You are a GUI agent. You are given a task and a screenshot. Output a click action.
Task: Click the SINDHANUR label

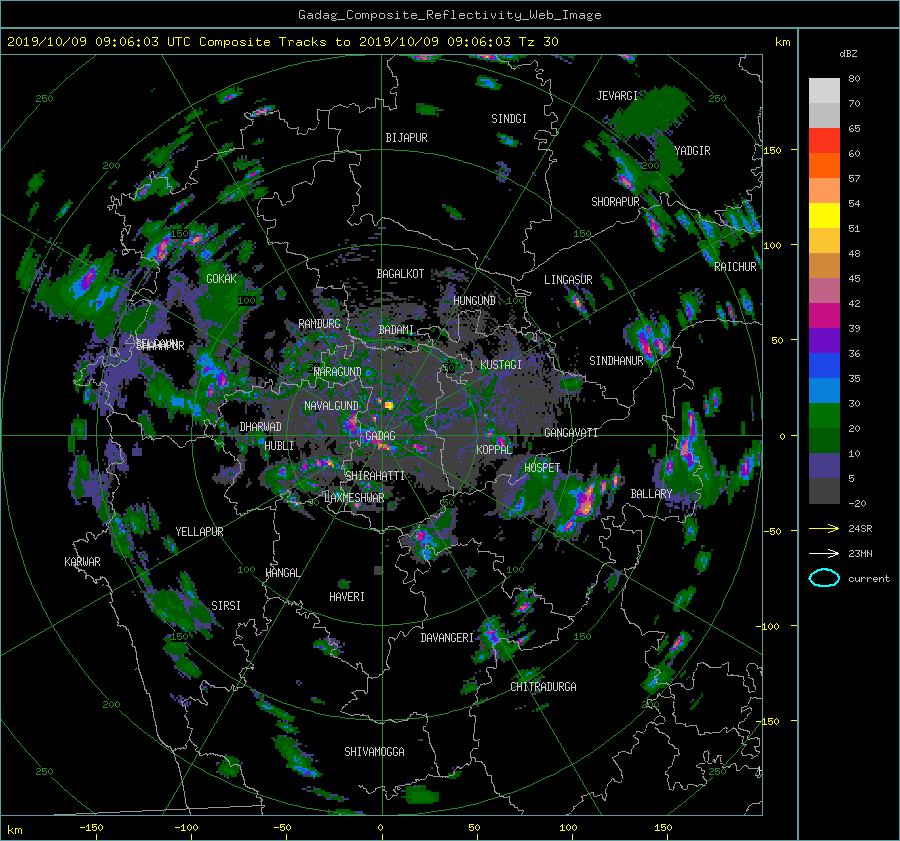pos(616,361)
